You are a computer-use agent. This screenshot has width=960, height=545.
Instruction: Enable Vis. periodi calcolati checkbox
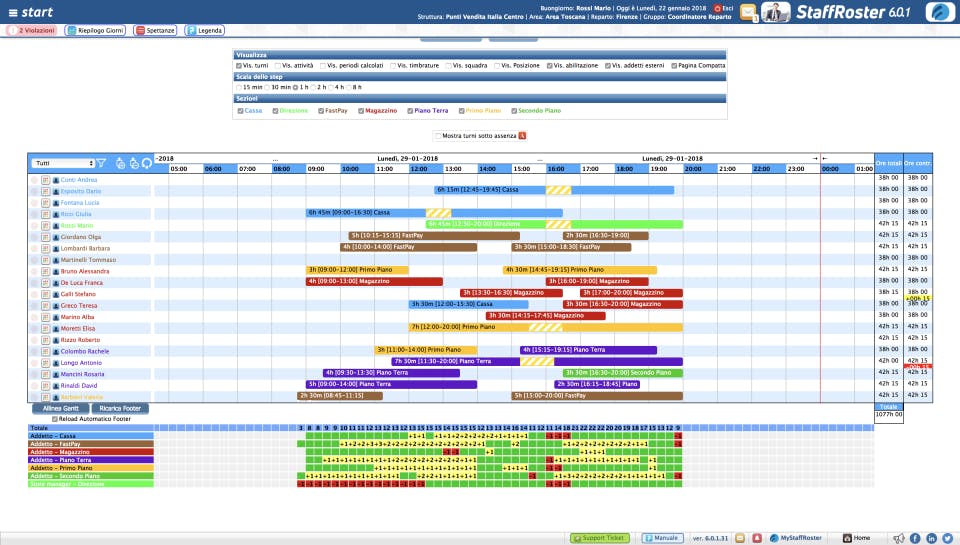[x=323, y=66]
